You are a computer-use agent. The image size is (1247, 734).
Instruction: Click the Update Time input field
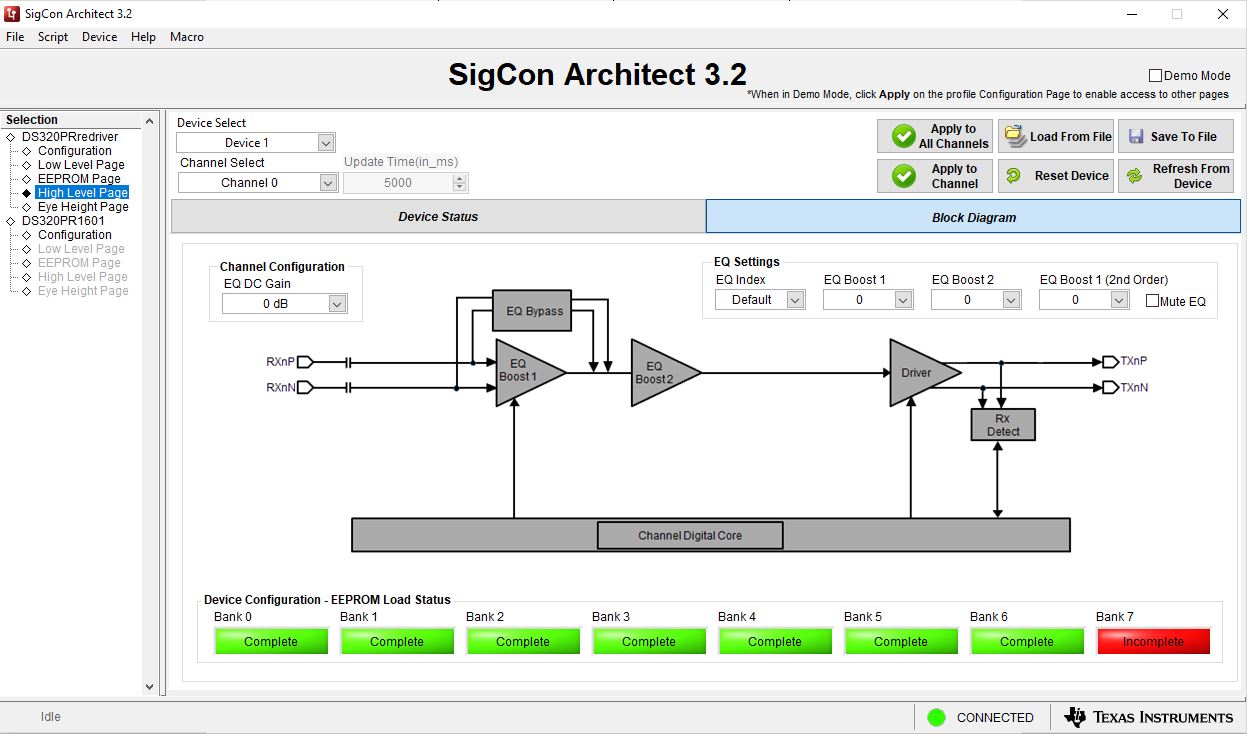(x=398, y=183)
